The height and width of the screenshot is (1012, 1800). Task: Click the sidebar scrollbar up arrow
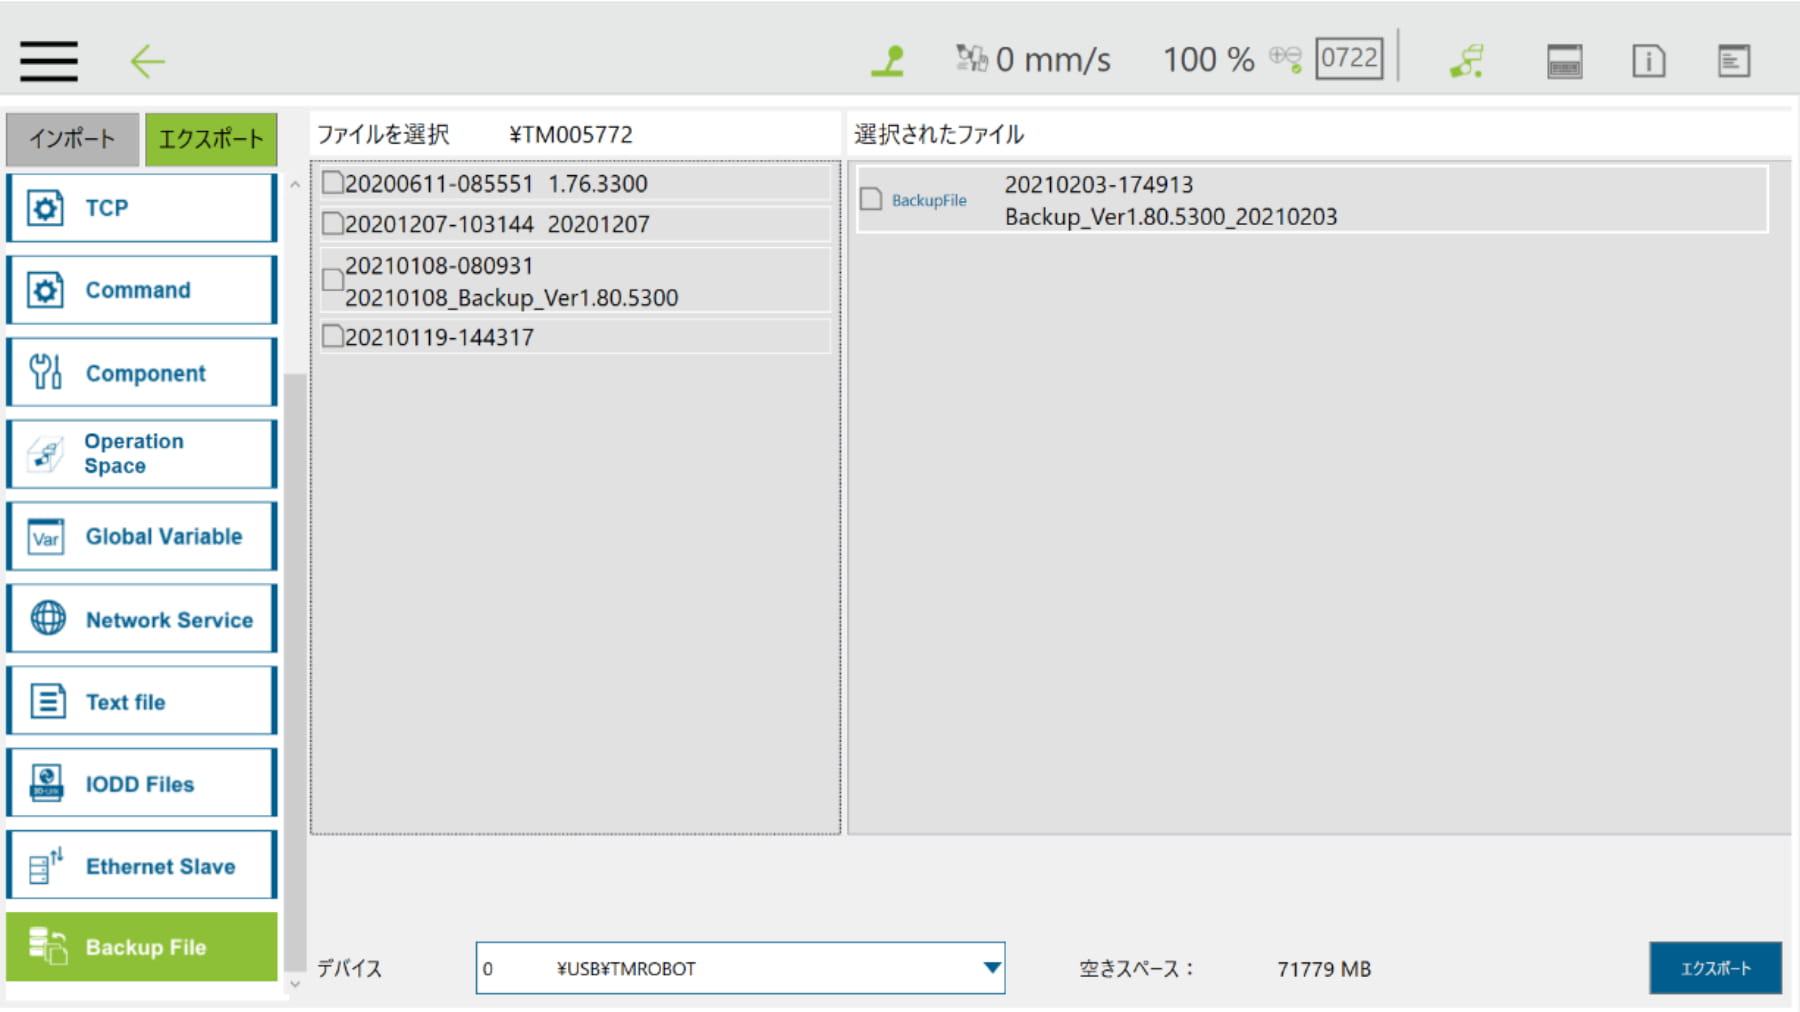pyautogui.click(x=295, y=185)
